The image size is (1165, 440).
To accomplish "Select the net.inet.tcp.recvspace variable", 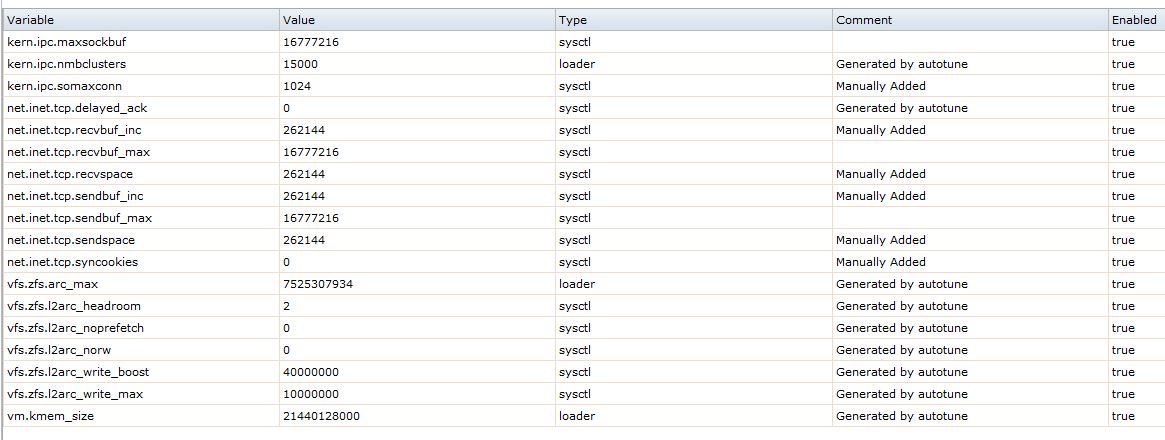I will click(70, 174).
